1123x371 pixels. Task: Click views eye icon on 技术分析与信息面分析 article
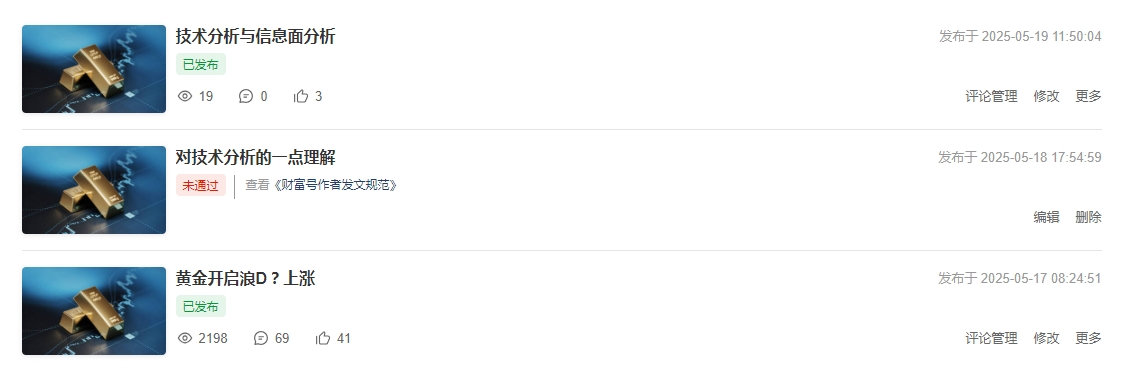click(185, 96)
